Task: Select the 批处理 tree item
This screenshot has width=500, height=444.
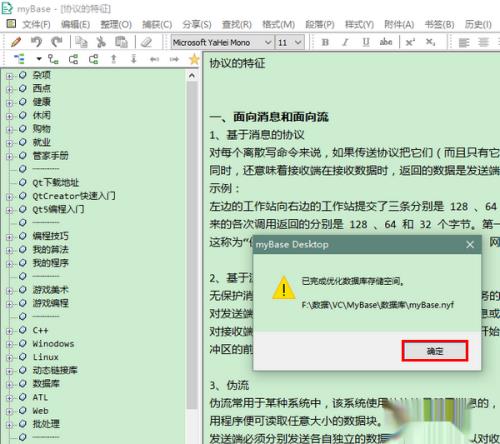Action: [x=46, y=424]
